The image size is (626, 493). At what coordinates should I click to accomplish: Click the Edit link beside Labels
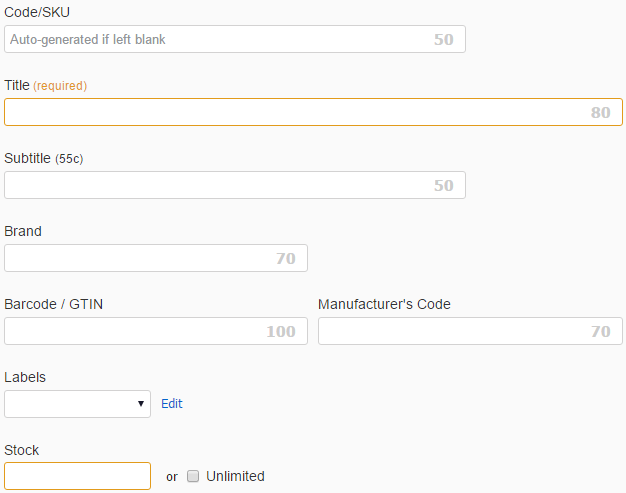tap(172, 404)
